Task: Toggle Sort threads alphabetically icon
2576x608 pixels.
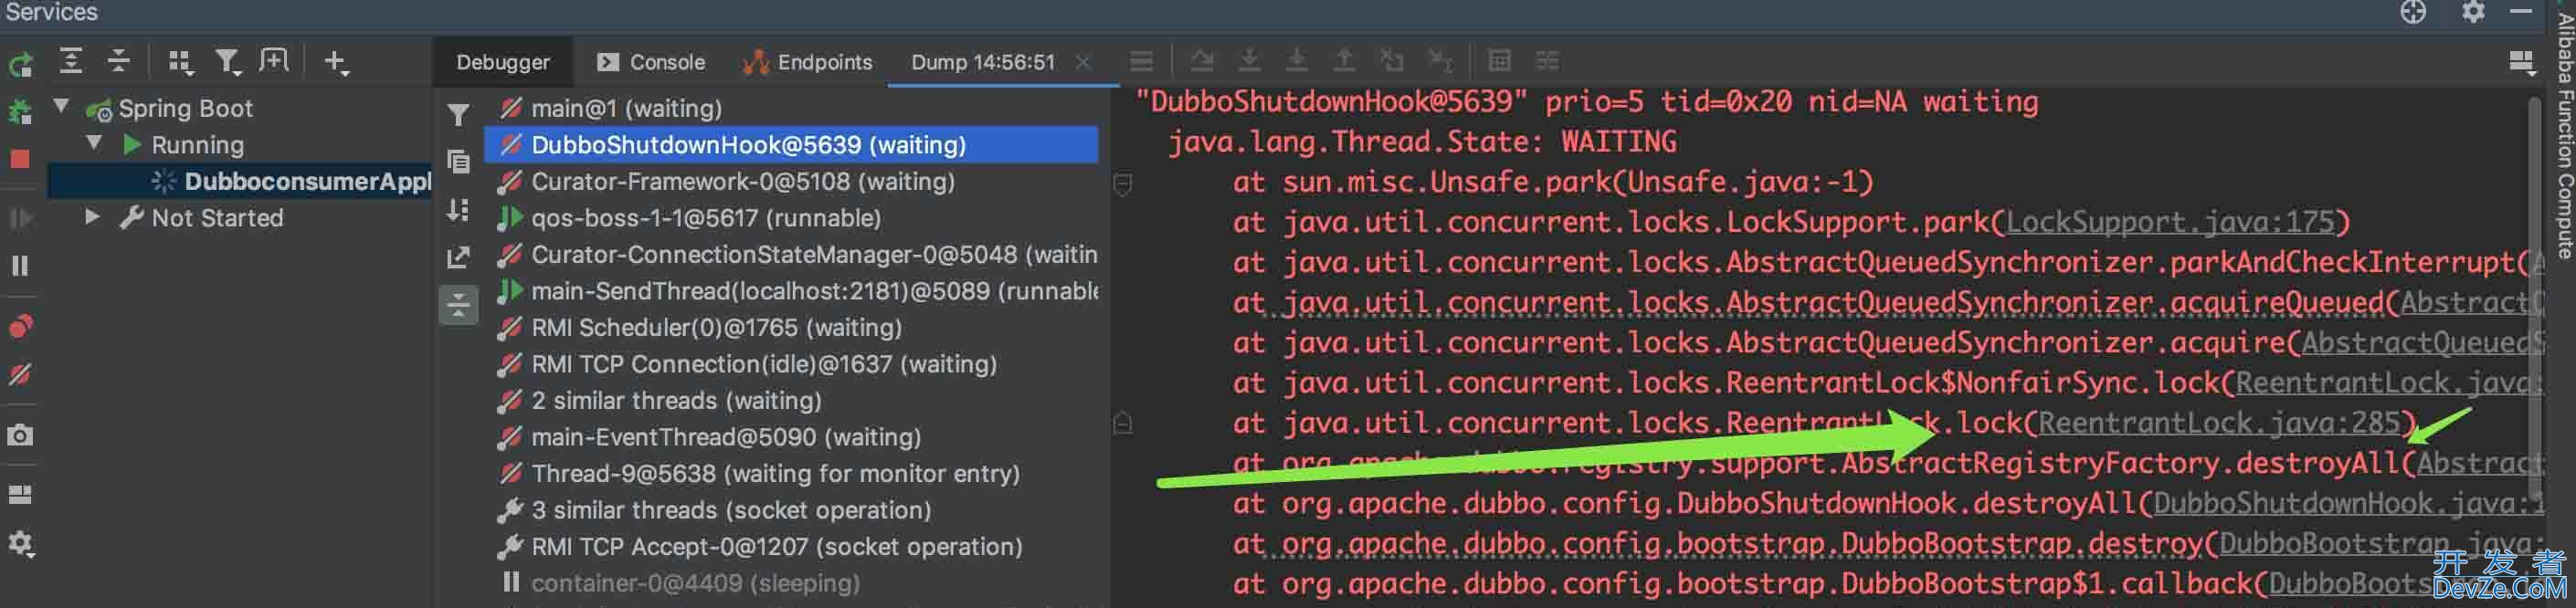Action: [458, 210]
